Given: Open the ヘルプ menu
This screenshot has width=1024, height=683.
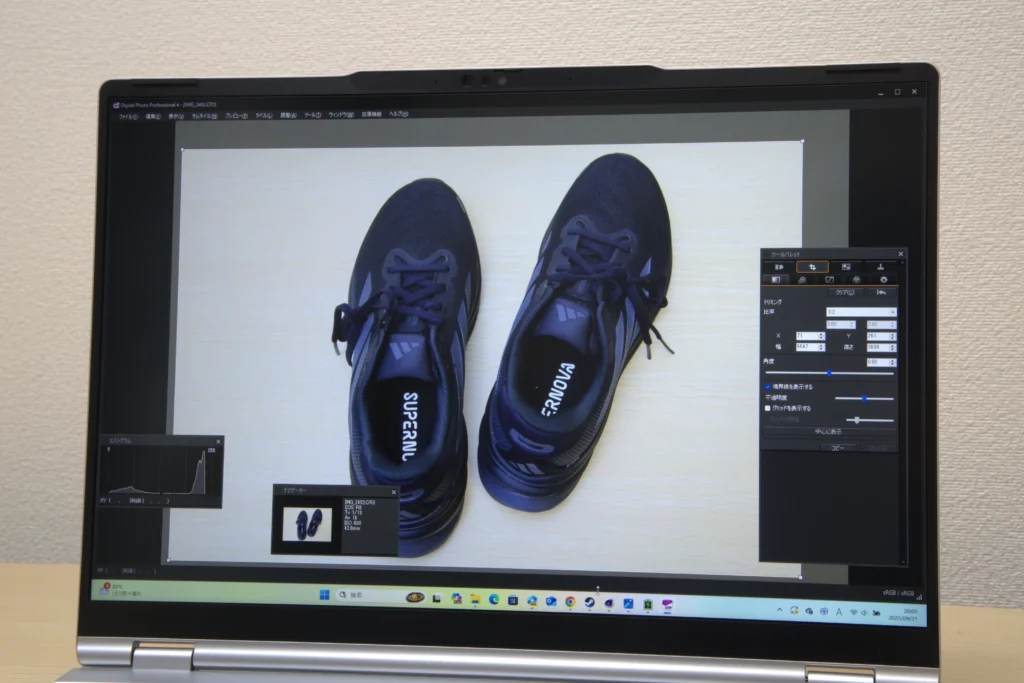Looking at the screenshot, I should pyautogui.click(x=398, y=114).
